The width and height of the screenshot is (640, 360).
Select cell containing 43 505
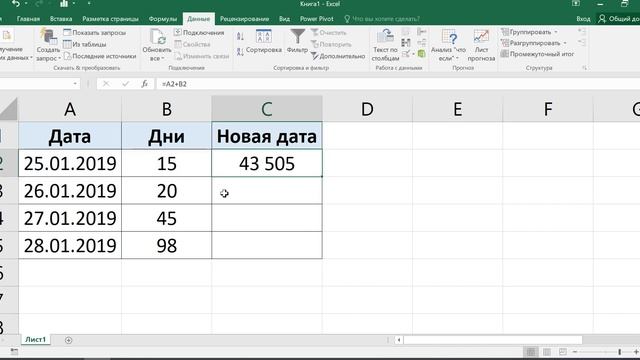click(267, 163)
